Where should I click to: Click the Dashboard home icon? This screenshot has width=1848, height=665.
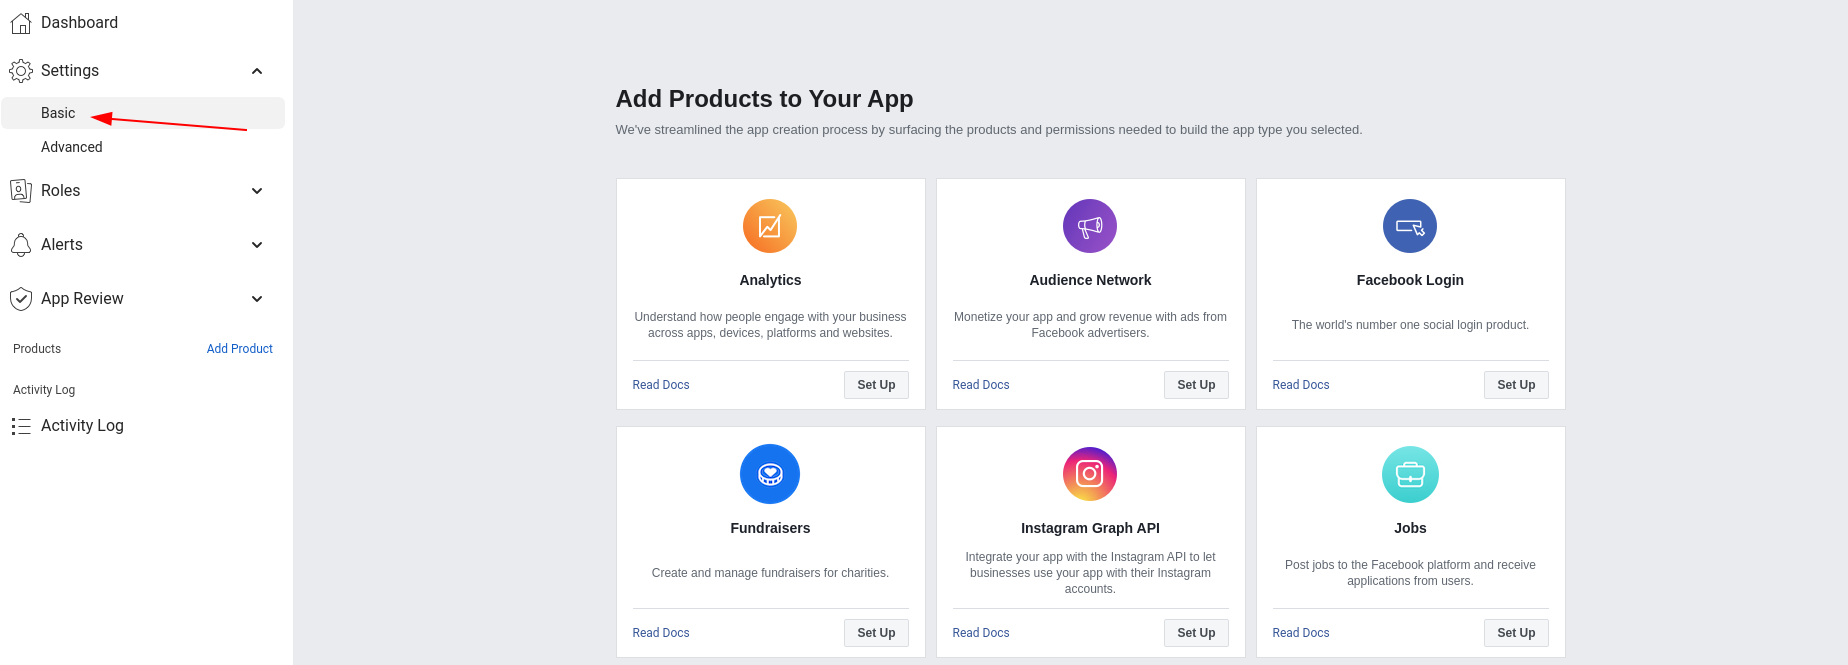[21, 22]
